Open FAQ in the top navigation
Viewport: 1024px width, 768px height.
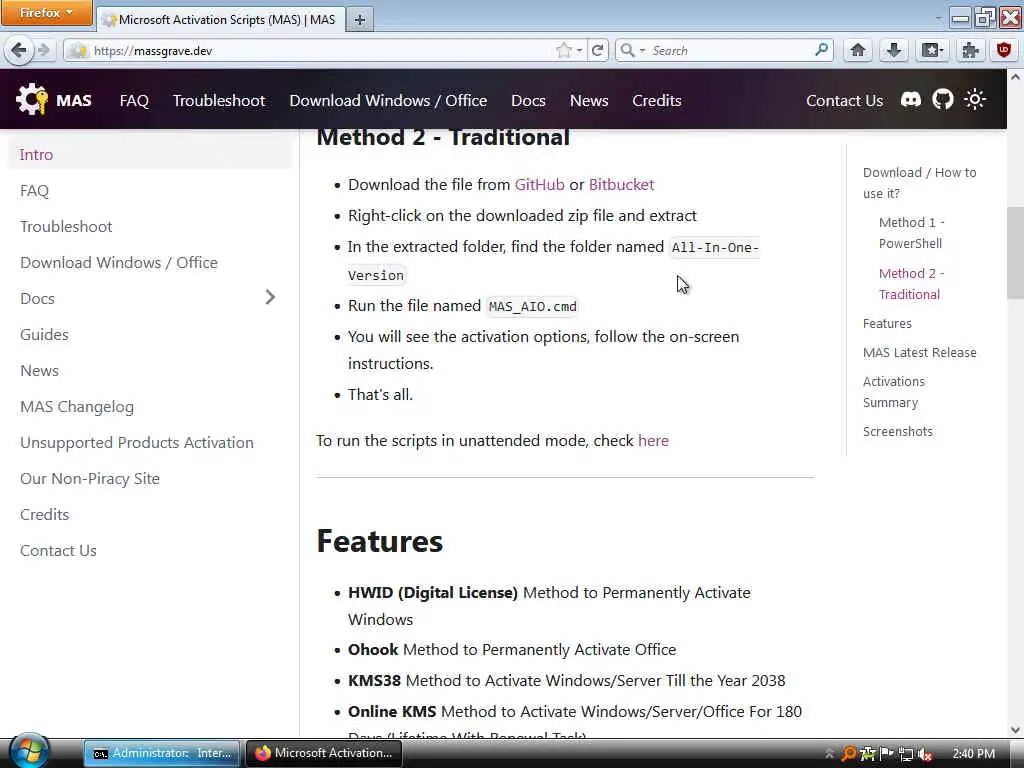[134, 101]
